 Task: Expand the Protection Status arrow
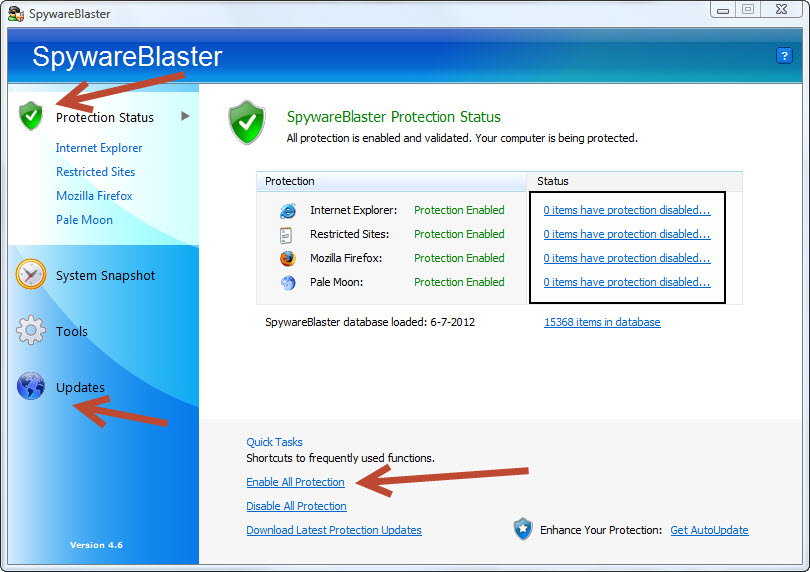click(185, 116)
